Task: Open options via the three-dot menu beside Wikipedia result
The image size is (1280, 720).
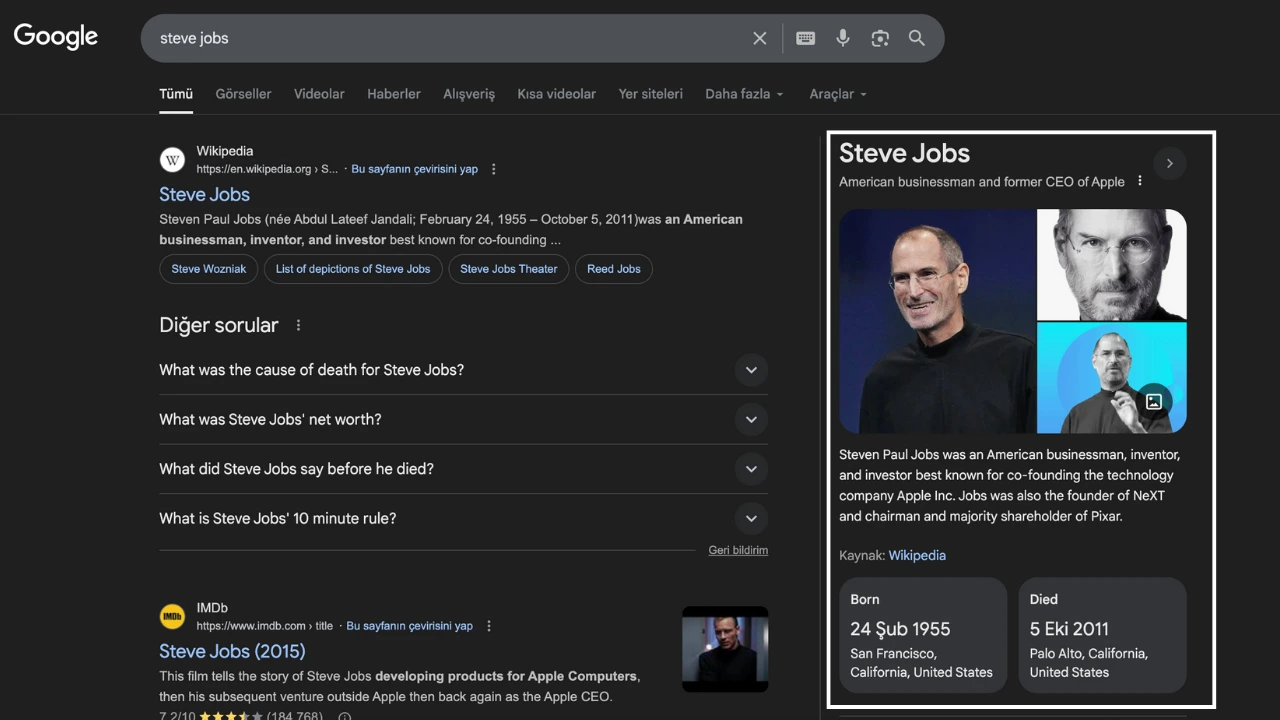Action: [x=493, y=169]
